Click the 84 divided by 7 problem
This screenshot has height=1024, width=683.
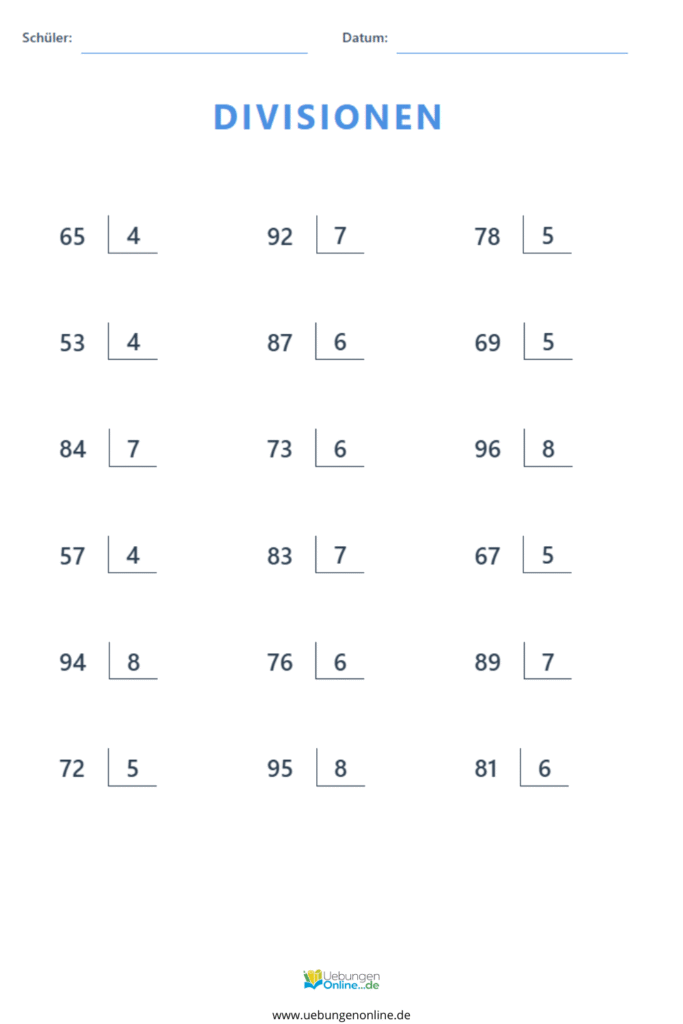click(x=106, y=449)
